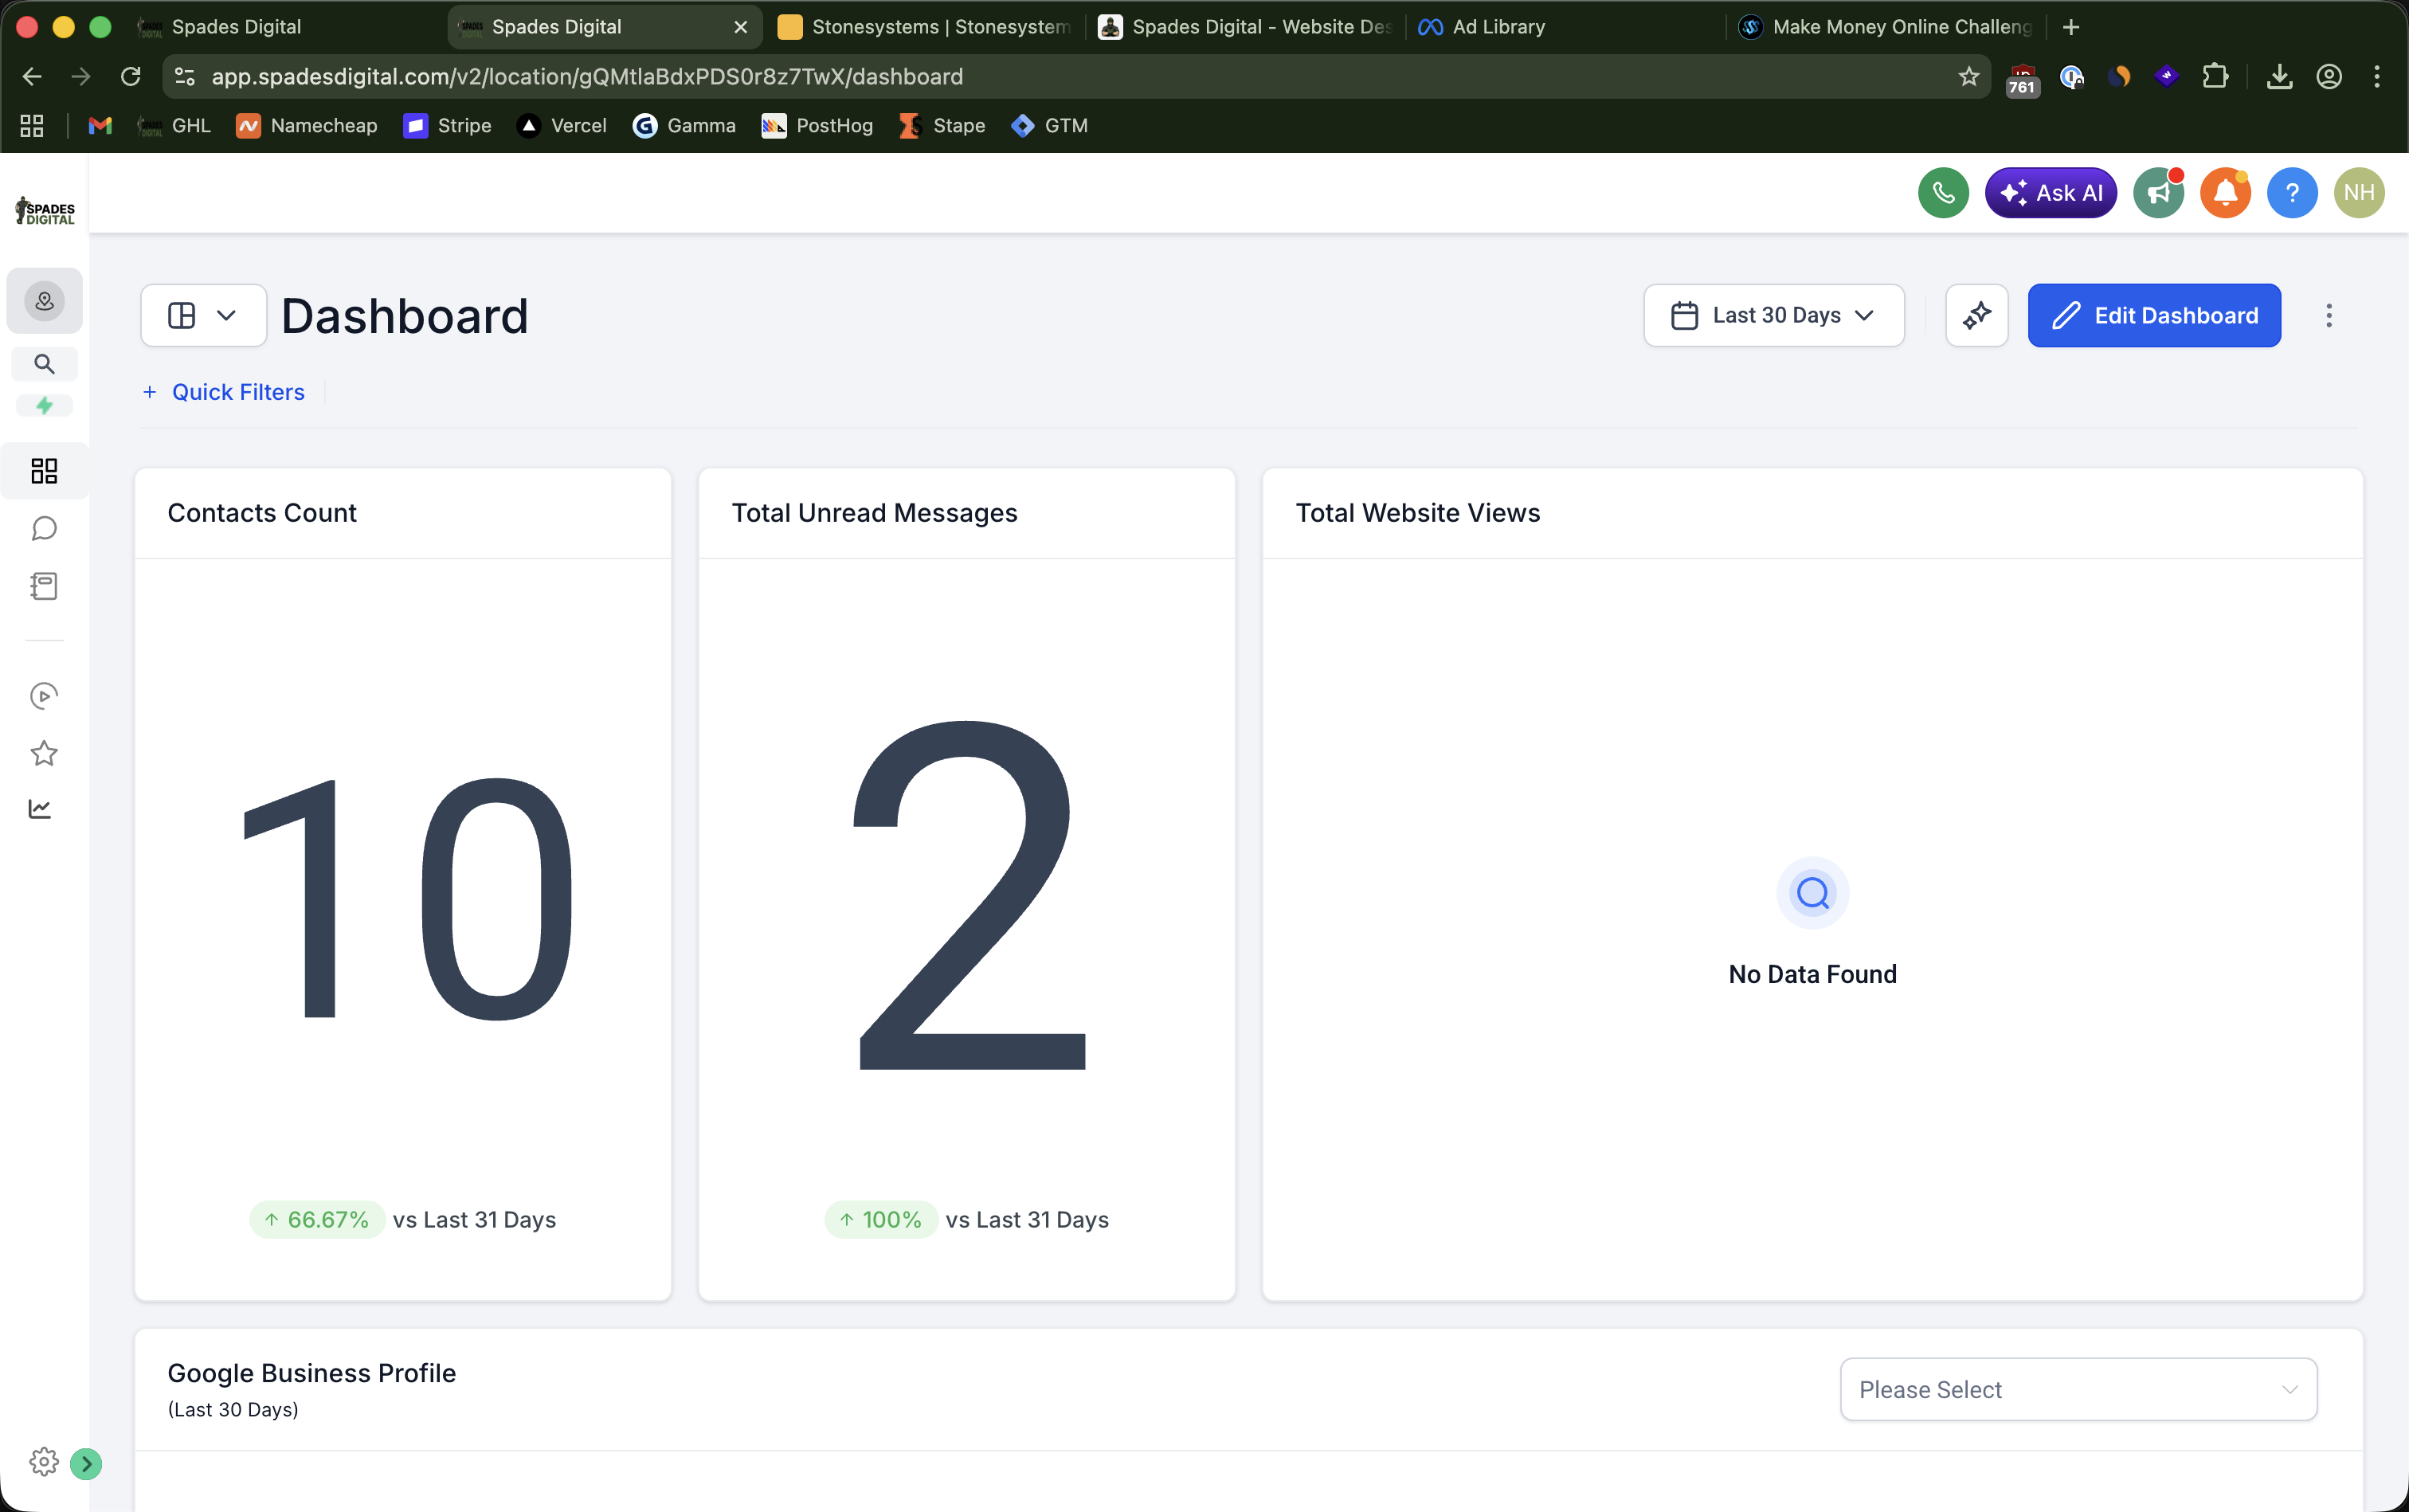Switch to the Ad Library tab
This screenshot has width=2409, height=1512.
point(1565,27)
